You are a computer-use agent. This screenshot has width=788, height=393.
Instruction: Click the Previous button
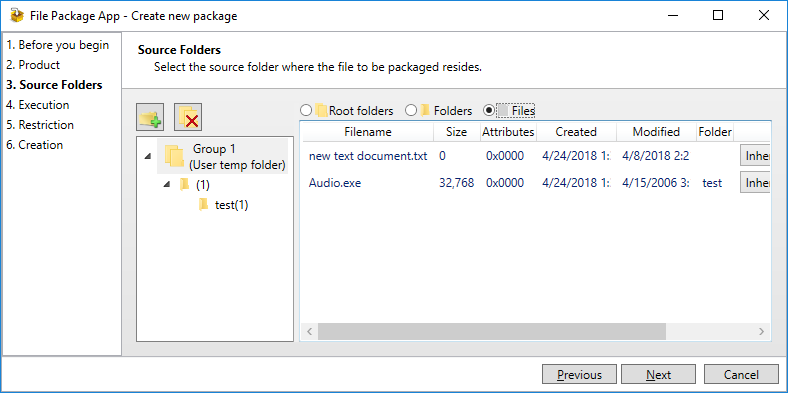coord(579,375)
